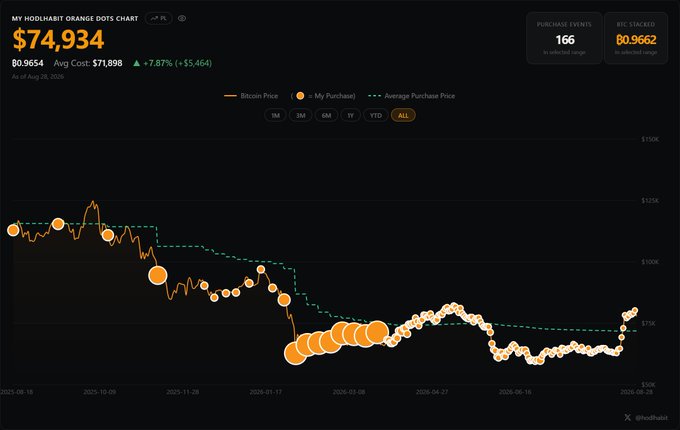Open the X logo icon beside @hodlhabit
This screenshot has width=680, height=430.
(x=628, y=417)
